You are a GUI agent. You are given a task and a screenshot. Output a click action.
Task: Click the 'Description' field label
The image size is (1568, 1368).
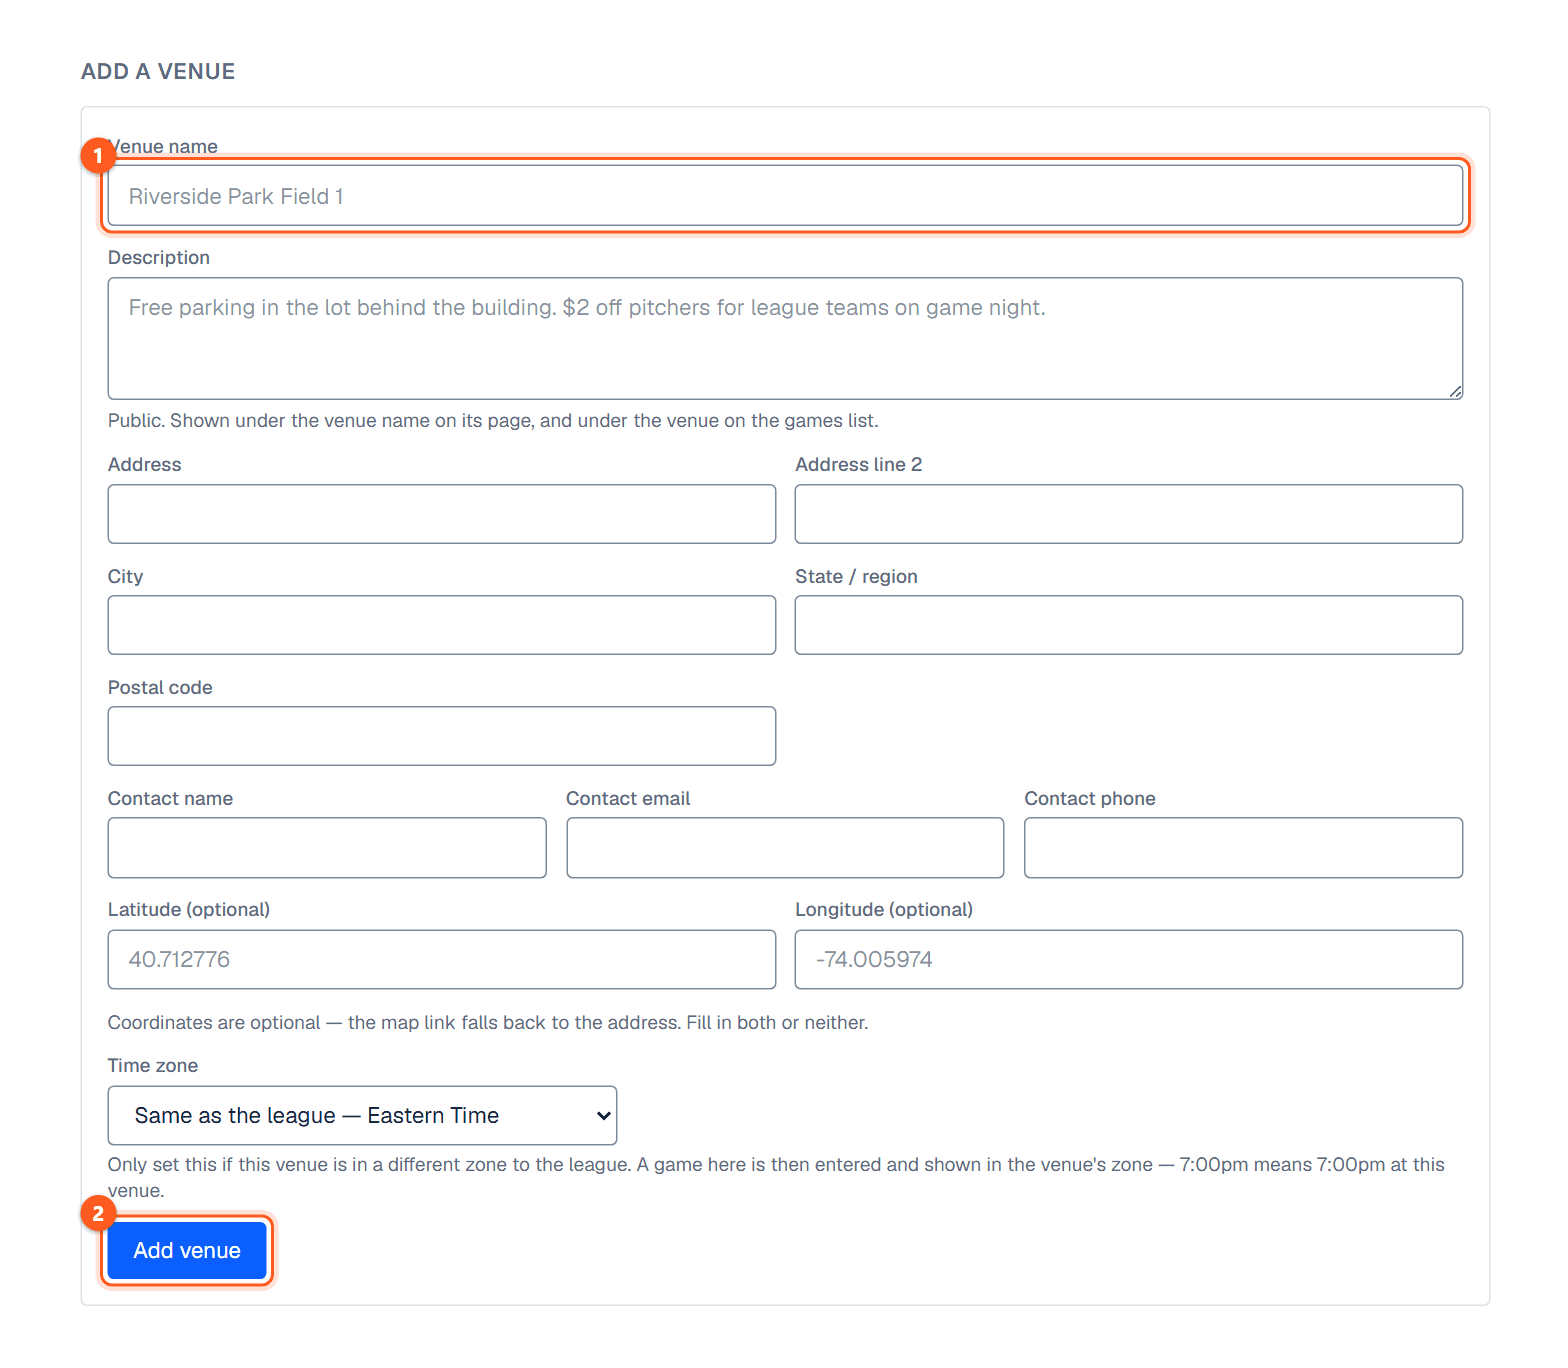pyautogui.click(x=159, y=257)
